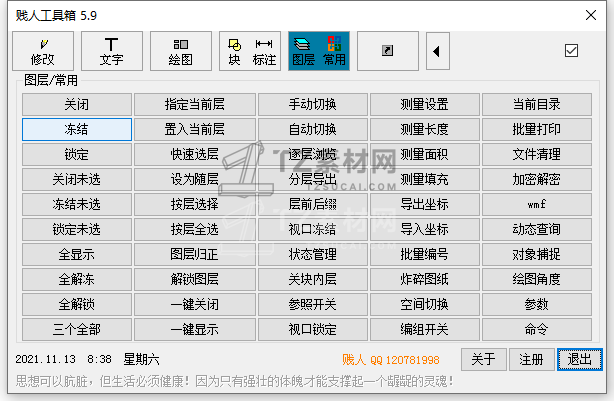The width and height of the screenshot is (614, 401).
Task: Click 注册 (register) button
Action: [532, 359]
